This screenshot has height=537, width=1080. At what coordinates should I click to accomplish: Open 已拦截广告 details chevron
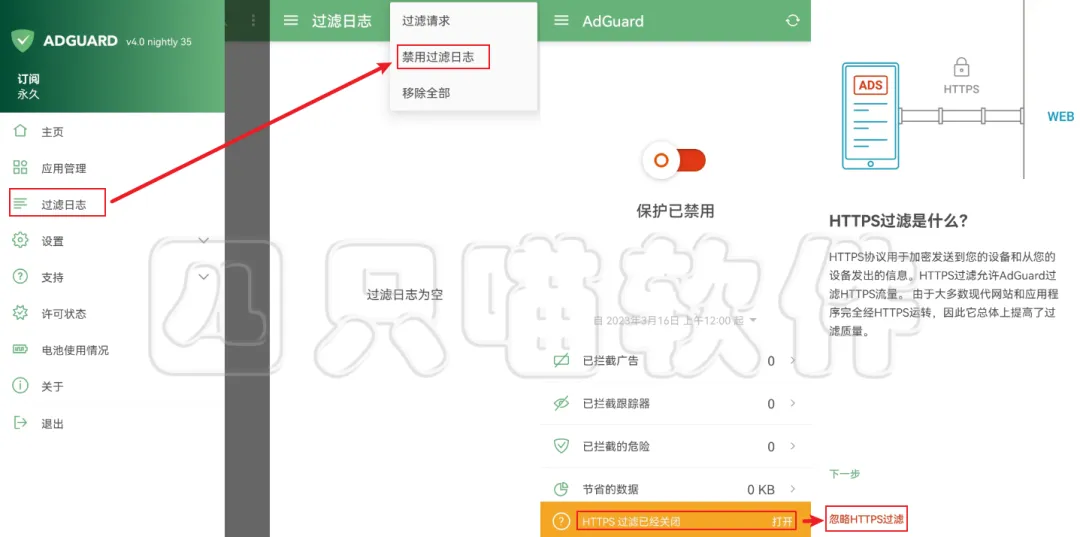click(793, 361)
